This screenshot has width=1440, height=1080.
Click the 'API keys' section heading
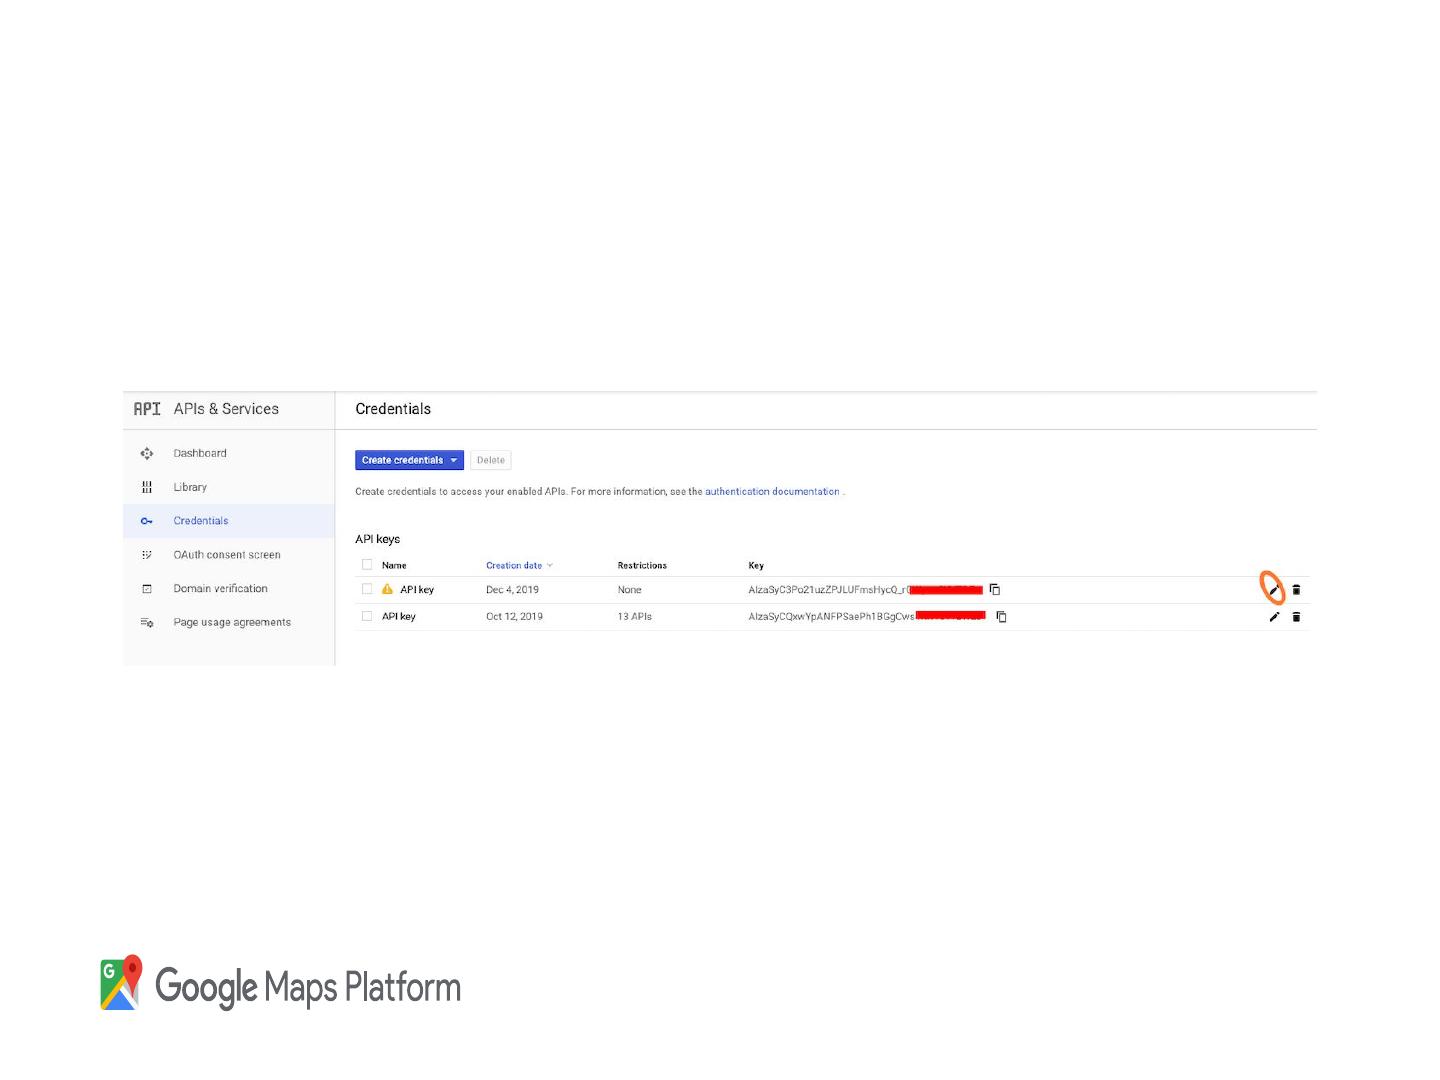coord(378,539)
